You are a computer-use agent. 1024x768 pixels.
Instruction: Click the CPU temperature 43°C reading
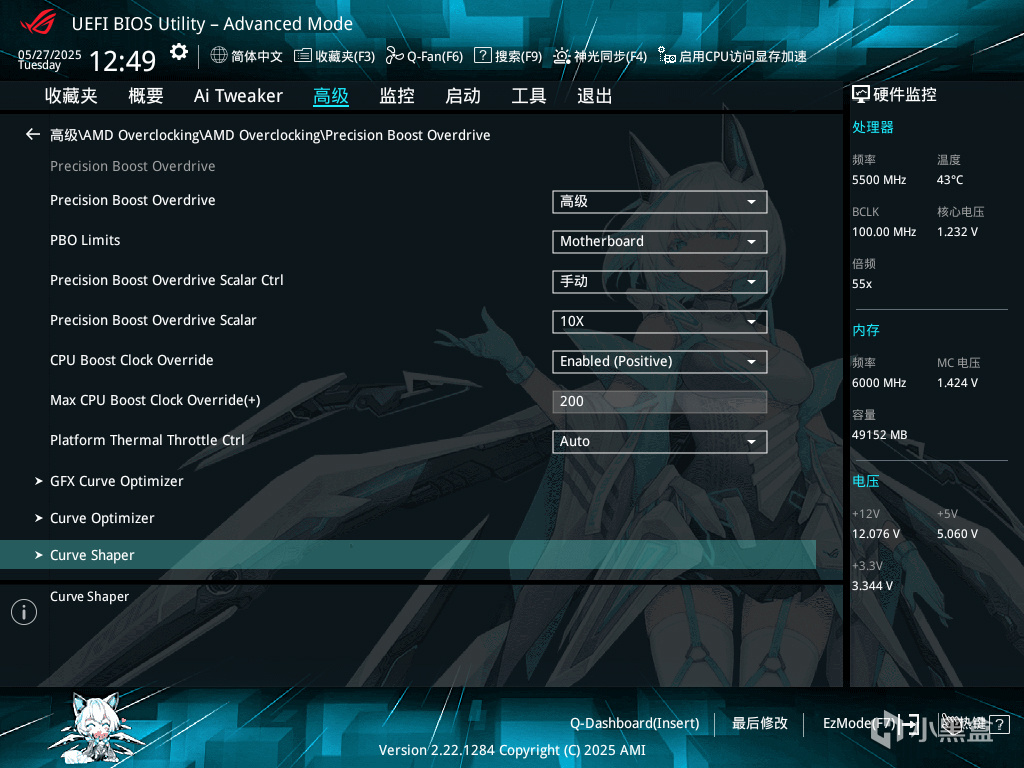tap(950, 180)
